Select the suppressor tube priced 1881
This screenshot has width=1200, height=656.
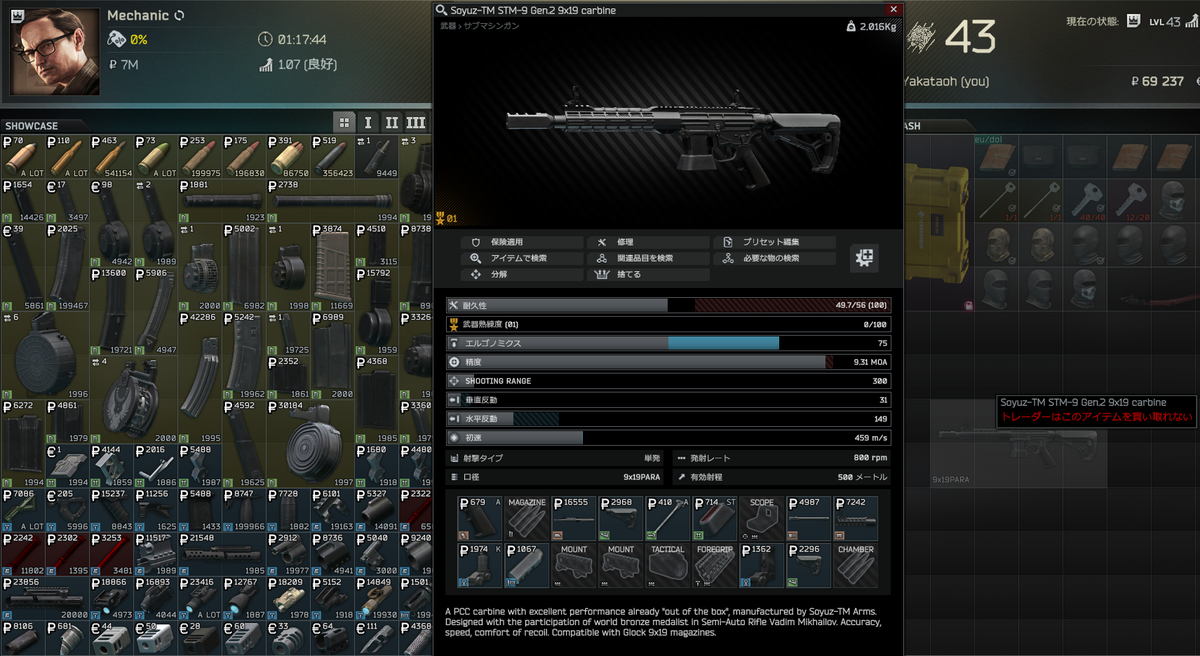[x=222, y=200]
